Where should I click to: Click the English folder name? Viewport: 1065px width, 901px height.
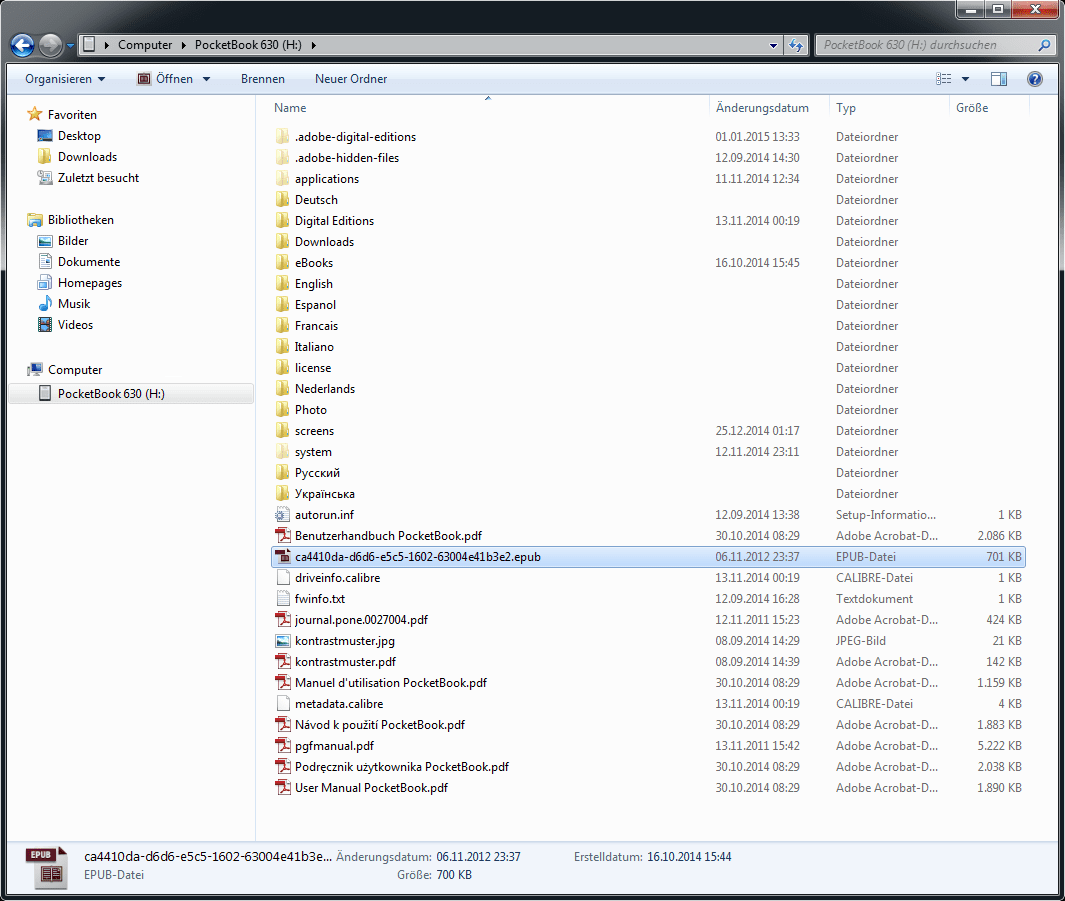click(x=314, y=284)
